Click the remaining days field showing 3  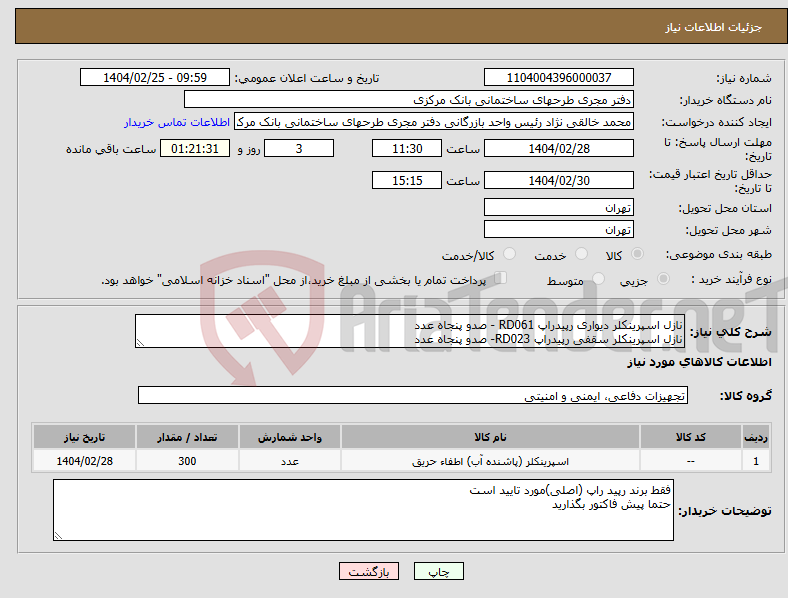299,148
